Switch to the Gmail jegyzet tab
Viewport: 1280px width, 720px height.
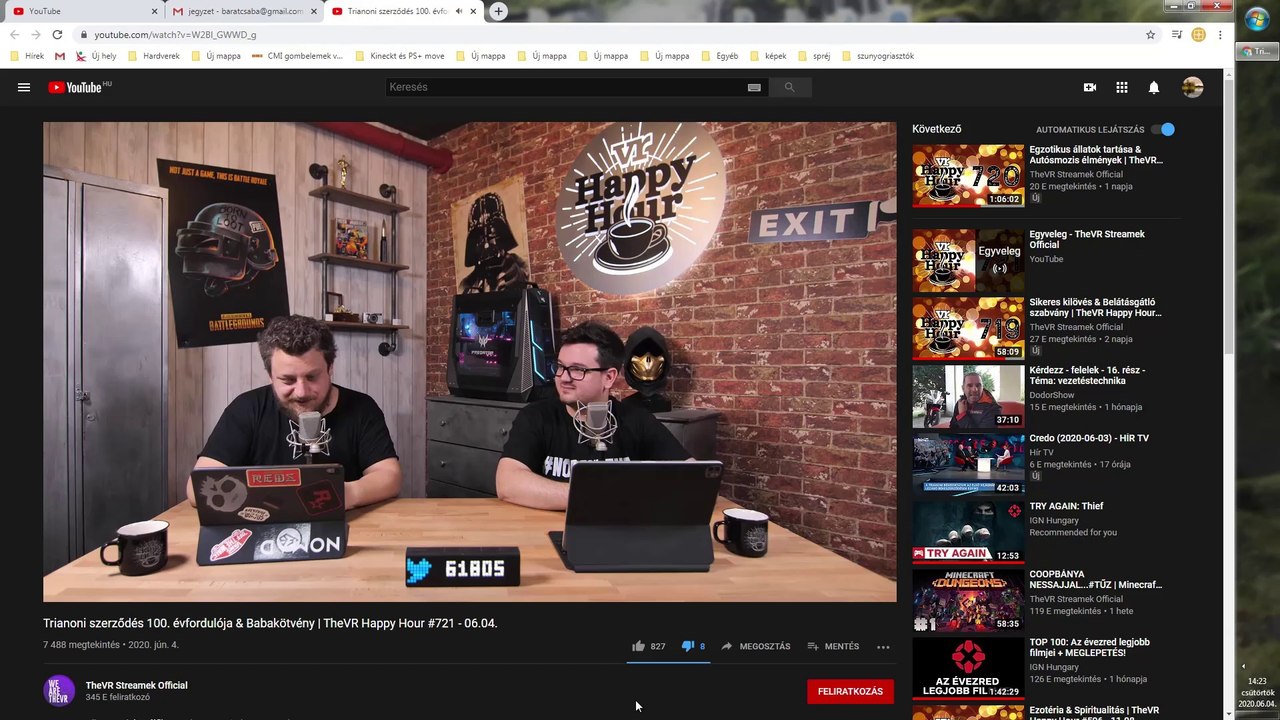click(241, 11)
